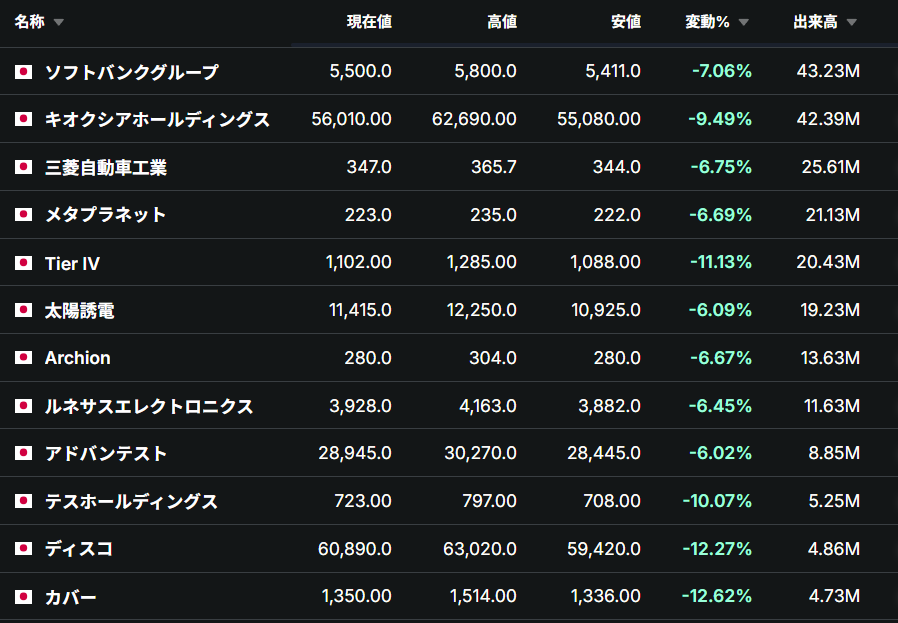The height and width of the screenshot is (623, 898).
Task: Open the 変動% column sort dropdown arrow
Action: (x=743, y=22)
